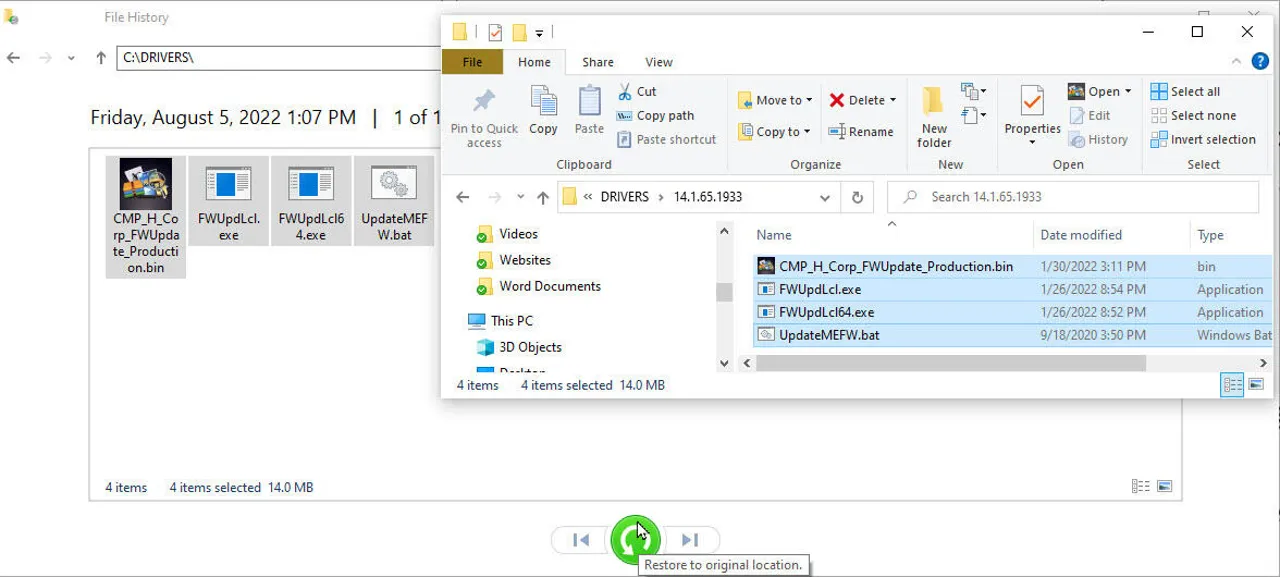Click the Pin to Quick access icon
Viewport: 1280px width, 577px height.
coord(484,104)
